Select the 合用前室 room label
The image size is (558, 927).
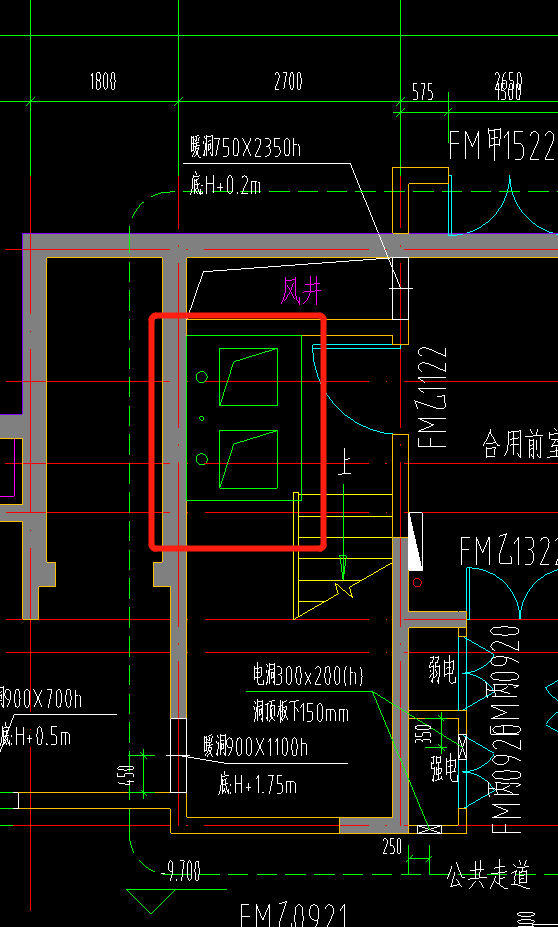(x=520, y=445)
